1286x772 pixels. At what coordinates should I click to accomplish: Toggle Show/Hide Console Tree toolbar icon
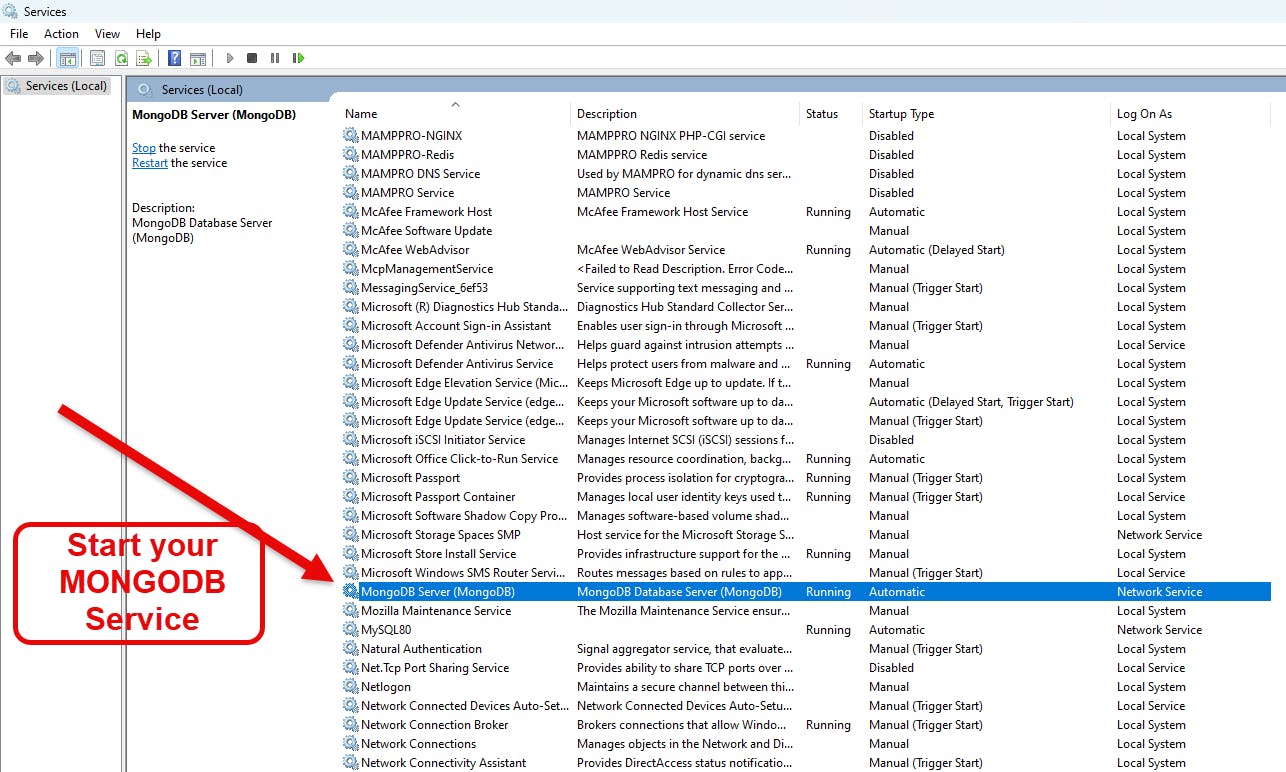(x=67, y=59)
